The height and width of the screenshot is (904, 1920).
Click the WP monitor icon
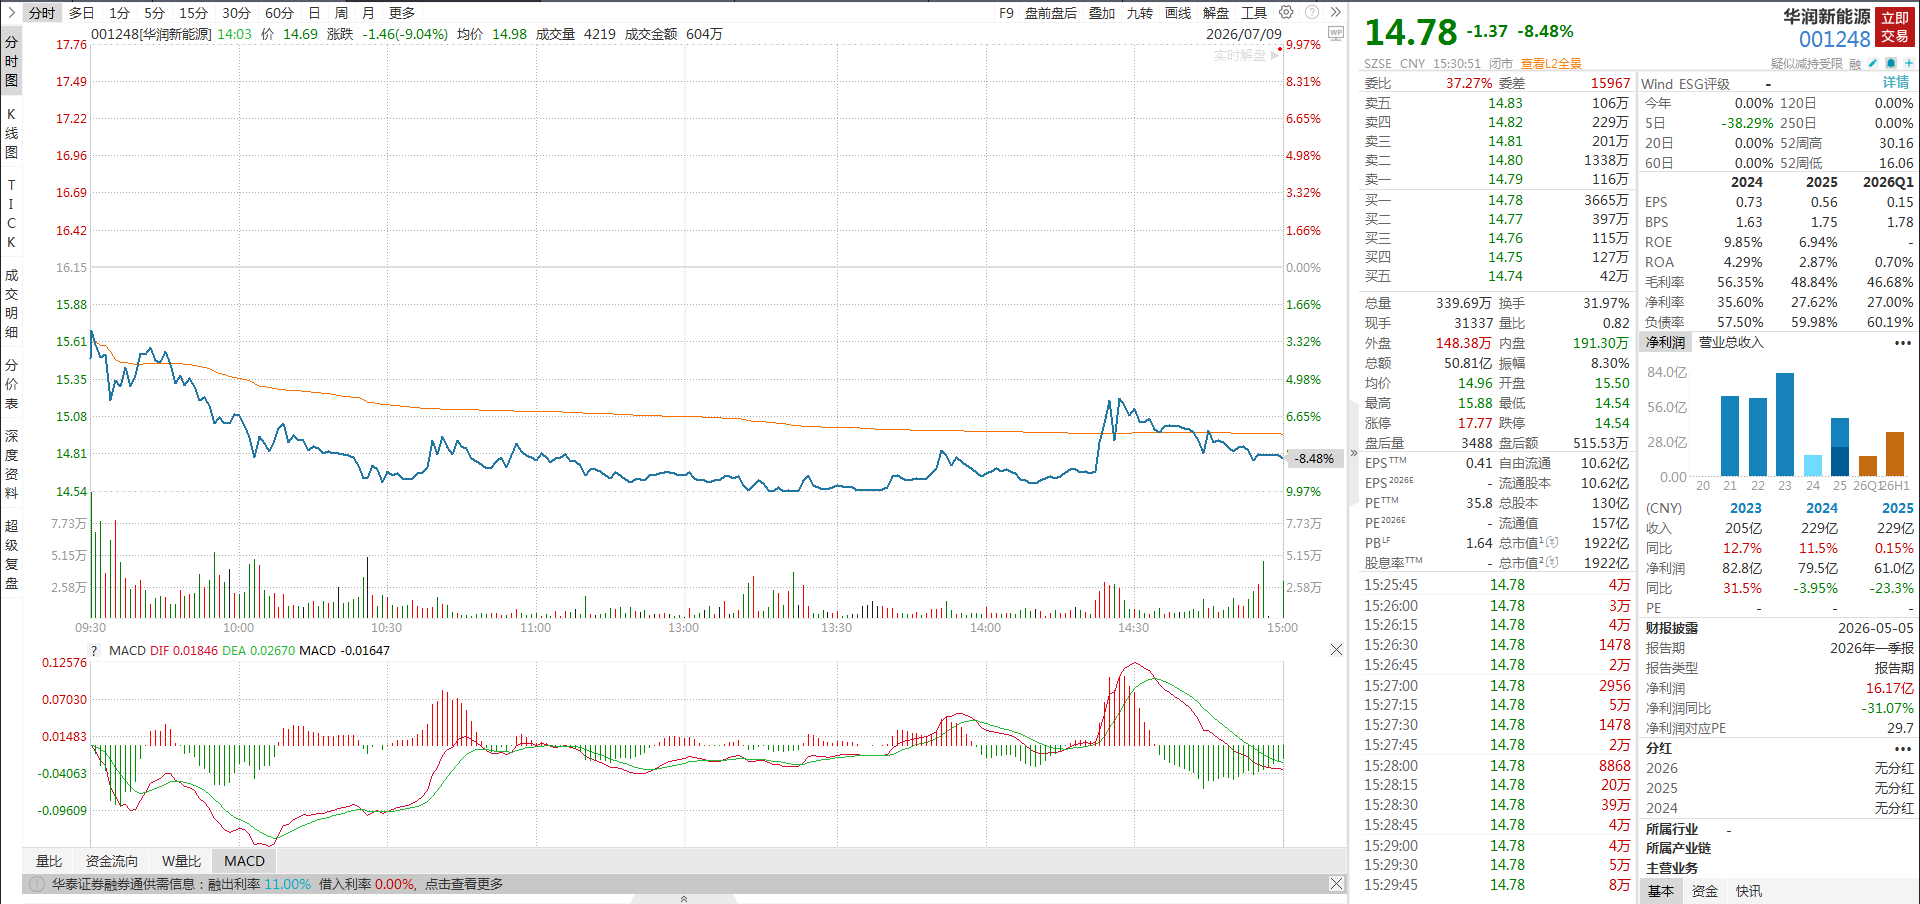click(x=1335, y=33)
